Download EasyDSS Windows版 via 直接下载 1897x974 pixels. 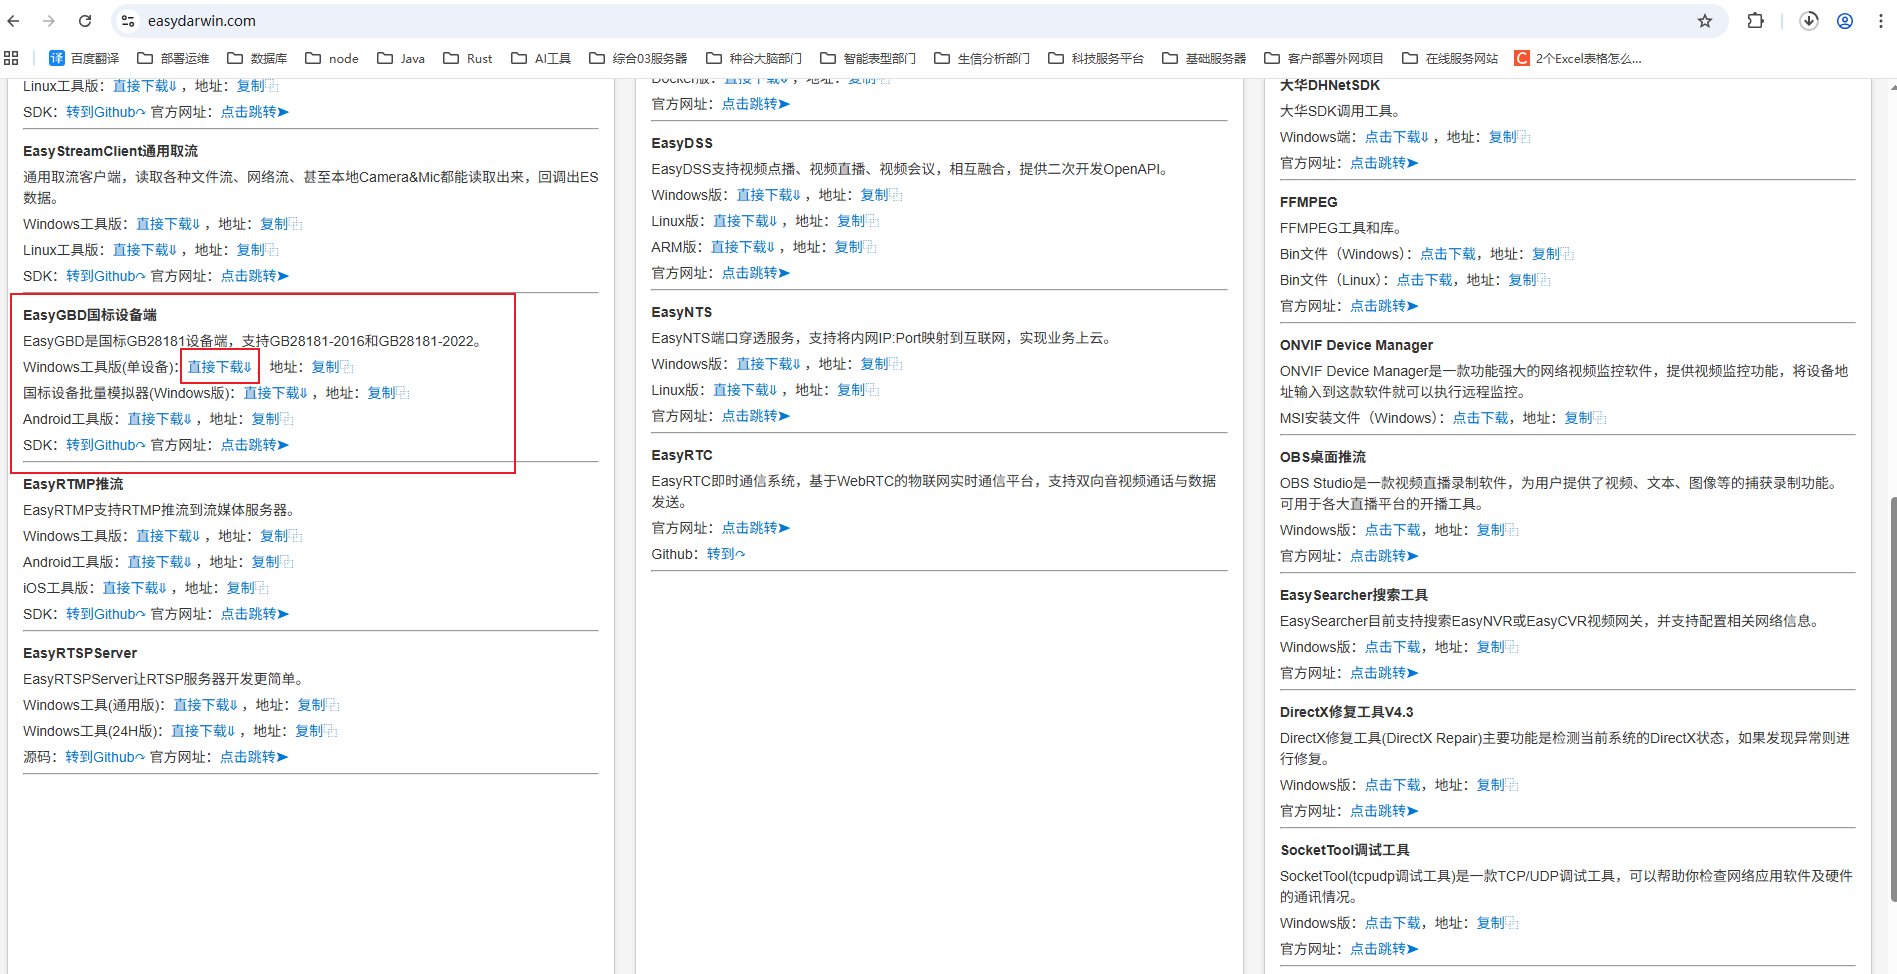769,195
